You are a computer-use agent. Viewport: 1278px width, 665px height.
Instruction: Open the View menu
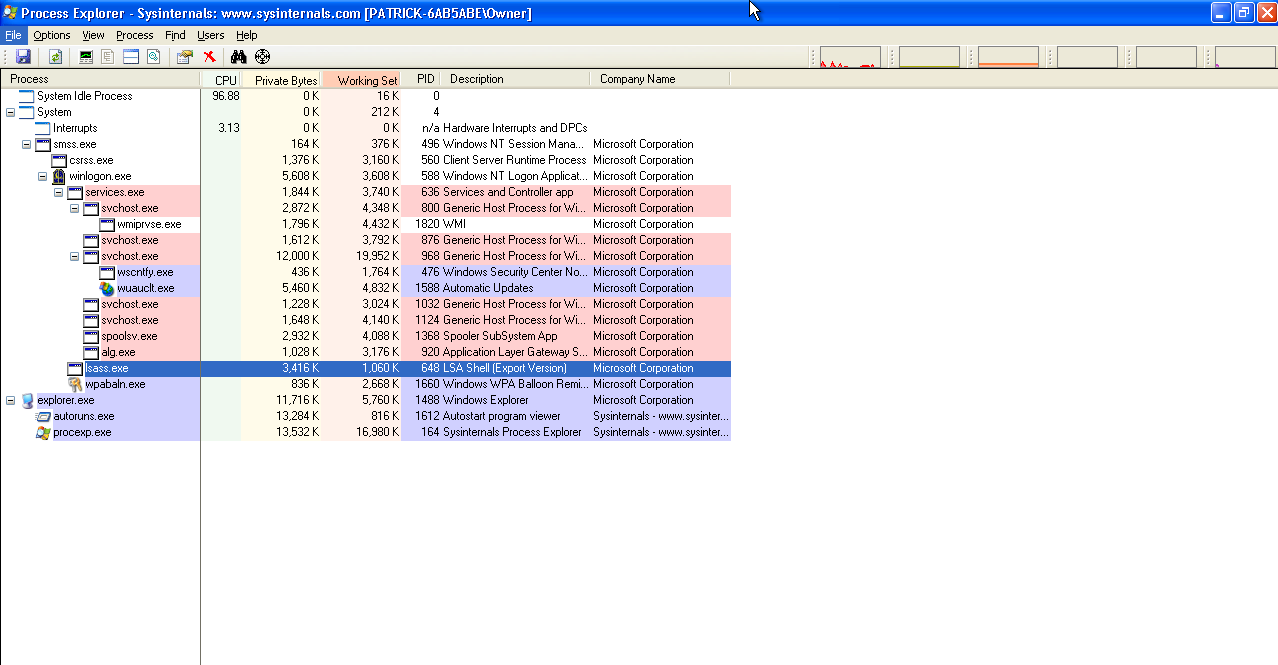click(x=93, y=35)
